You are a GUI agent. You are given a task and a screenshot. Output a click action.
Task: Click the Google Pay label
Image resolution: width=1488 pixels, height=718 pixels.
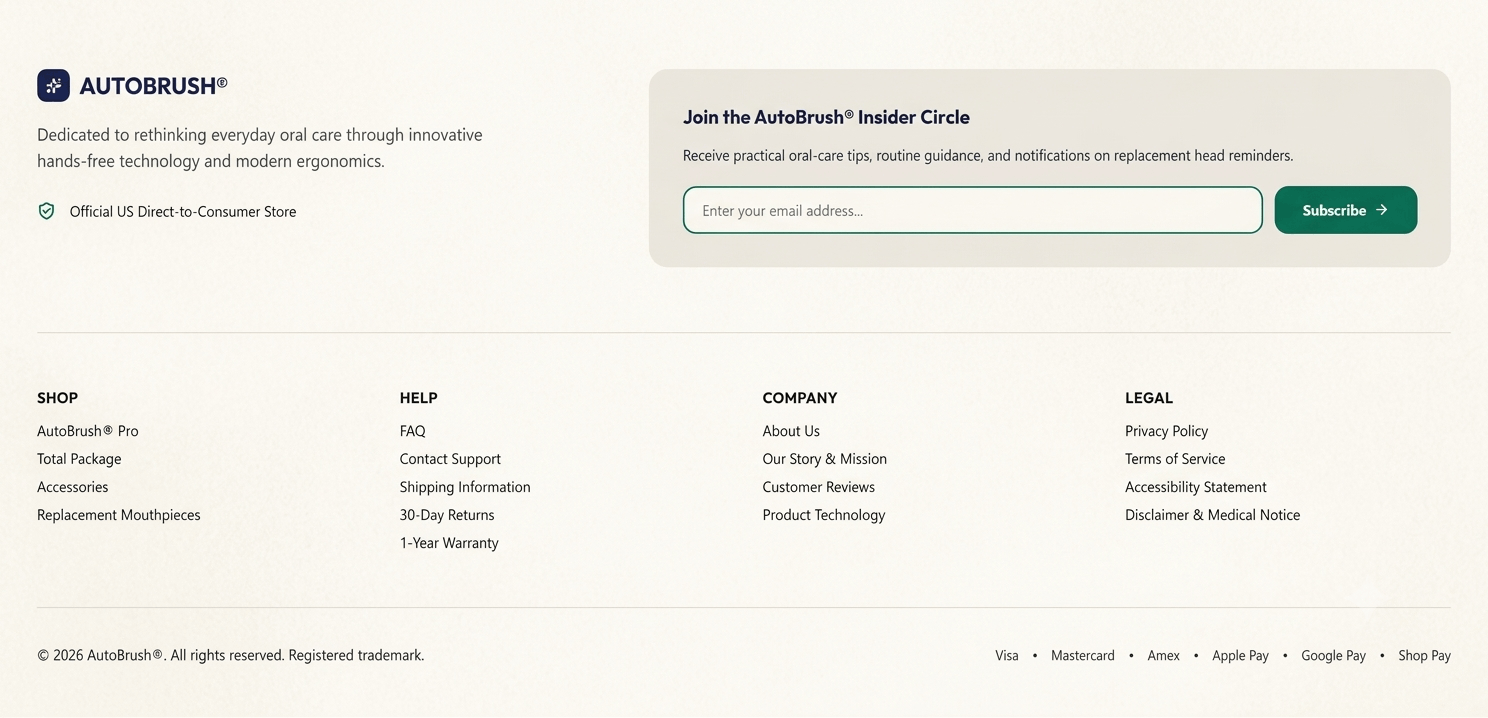tap(1333, 656)
